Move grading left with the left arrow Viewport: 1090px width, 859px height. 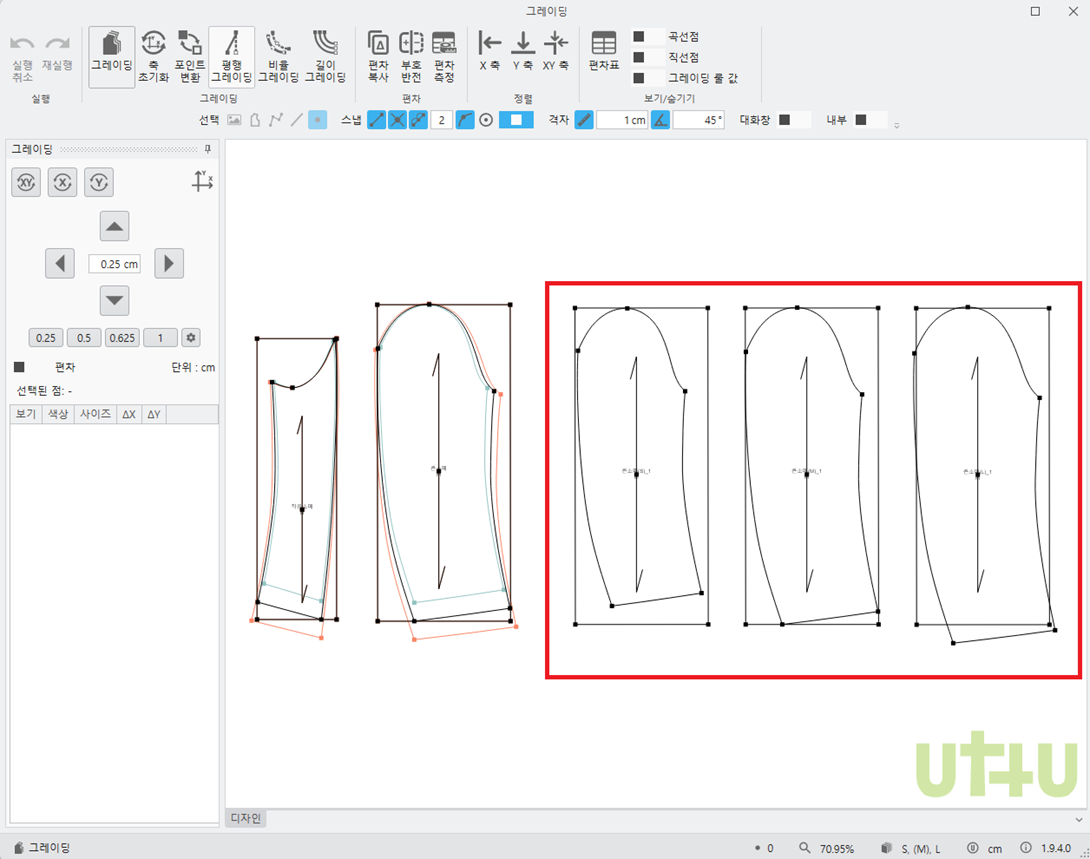point(60,263)
